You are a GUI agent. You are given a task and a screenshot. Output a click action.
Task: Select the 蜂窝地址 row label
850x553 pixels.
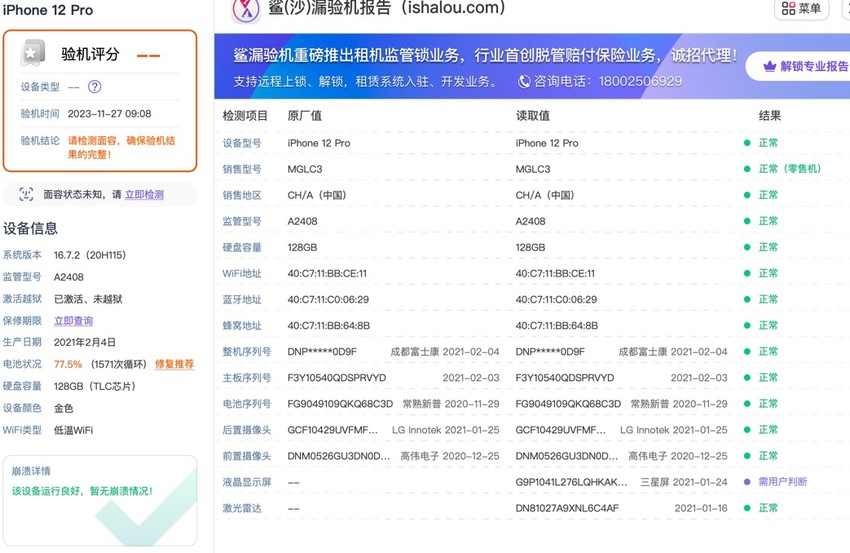coord(242,325)
